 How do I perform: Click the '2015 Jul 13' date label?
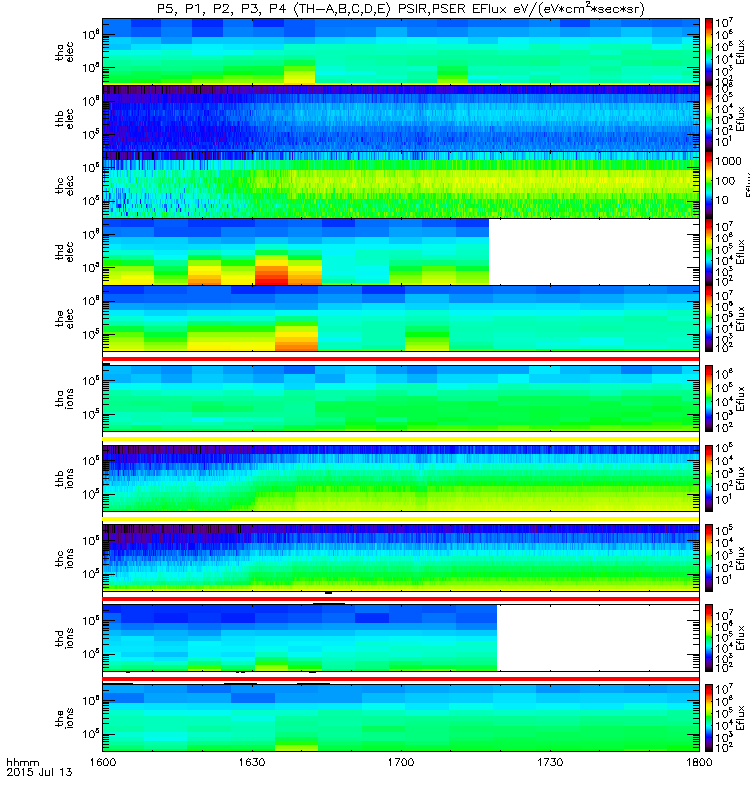click(x=39, y=772)
